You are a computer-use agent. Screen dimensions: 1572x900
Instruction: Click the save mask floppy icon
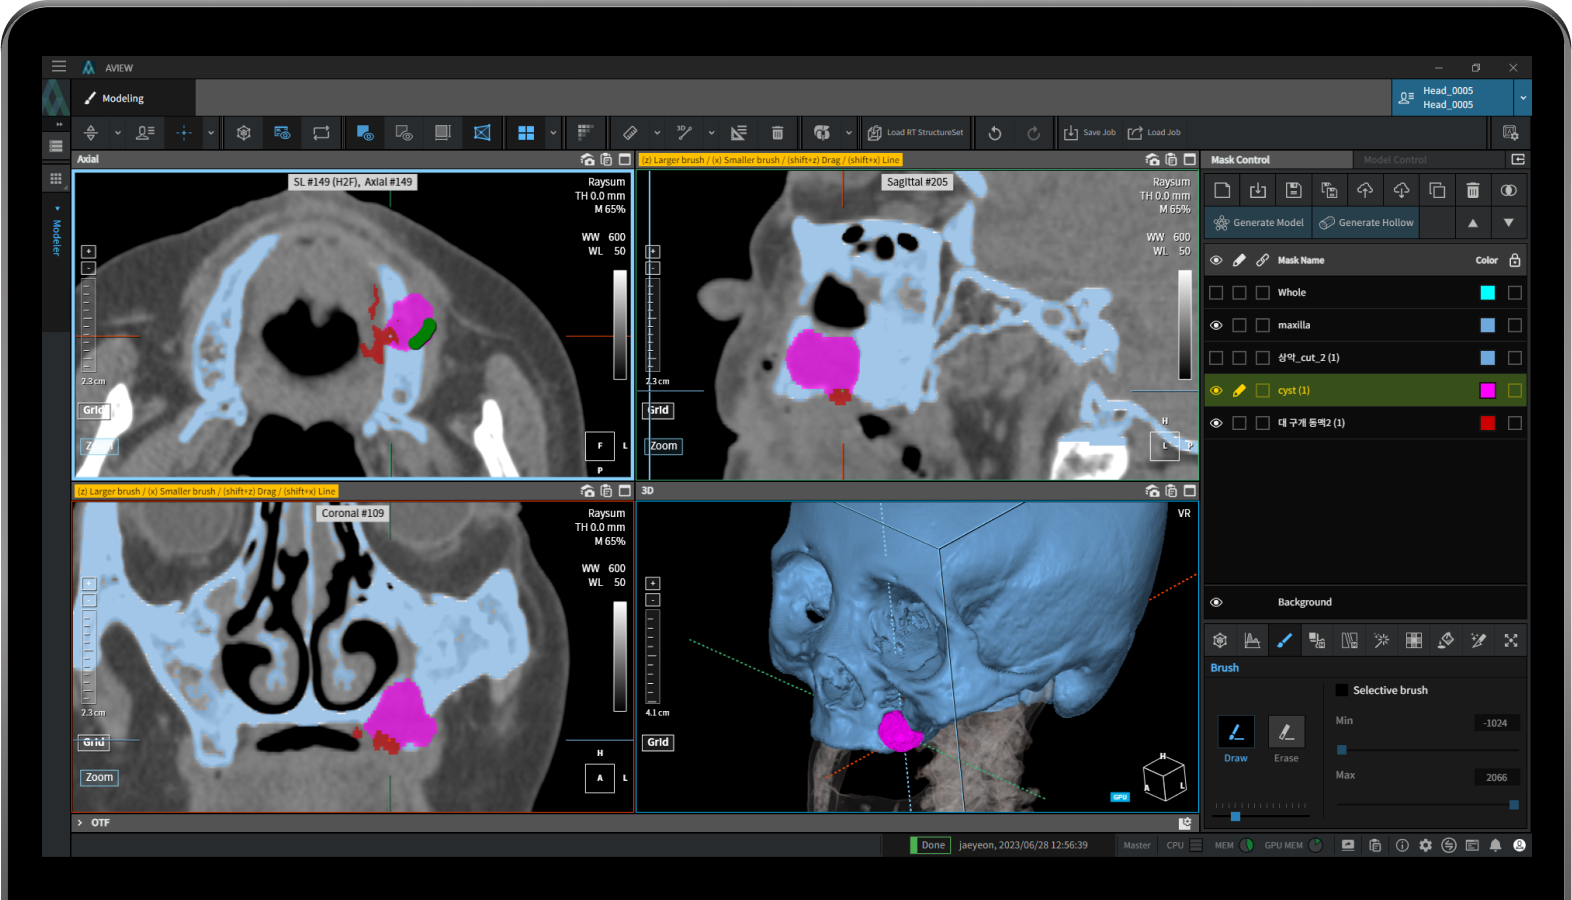[x=1293, y=190]
